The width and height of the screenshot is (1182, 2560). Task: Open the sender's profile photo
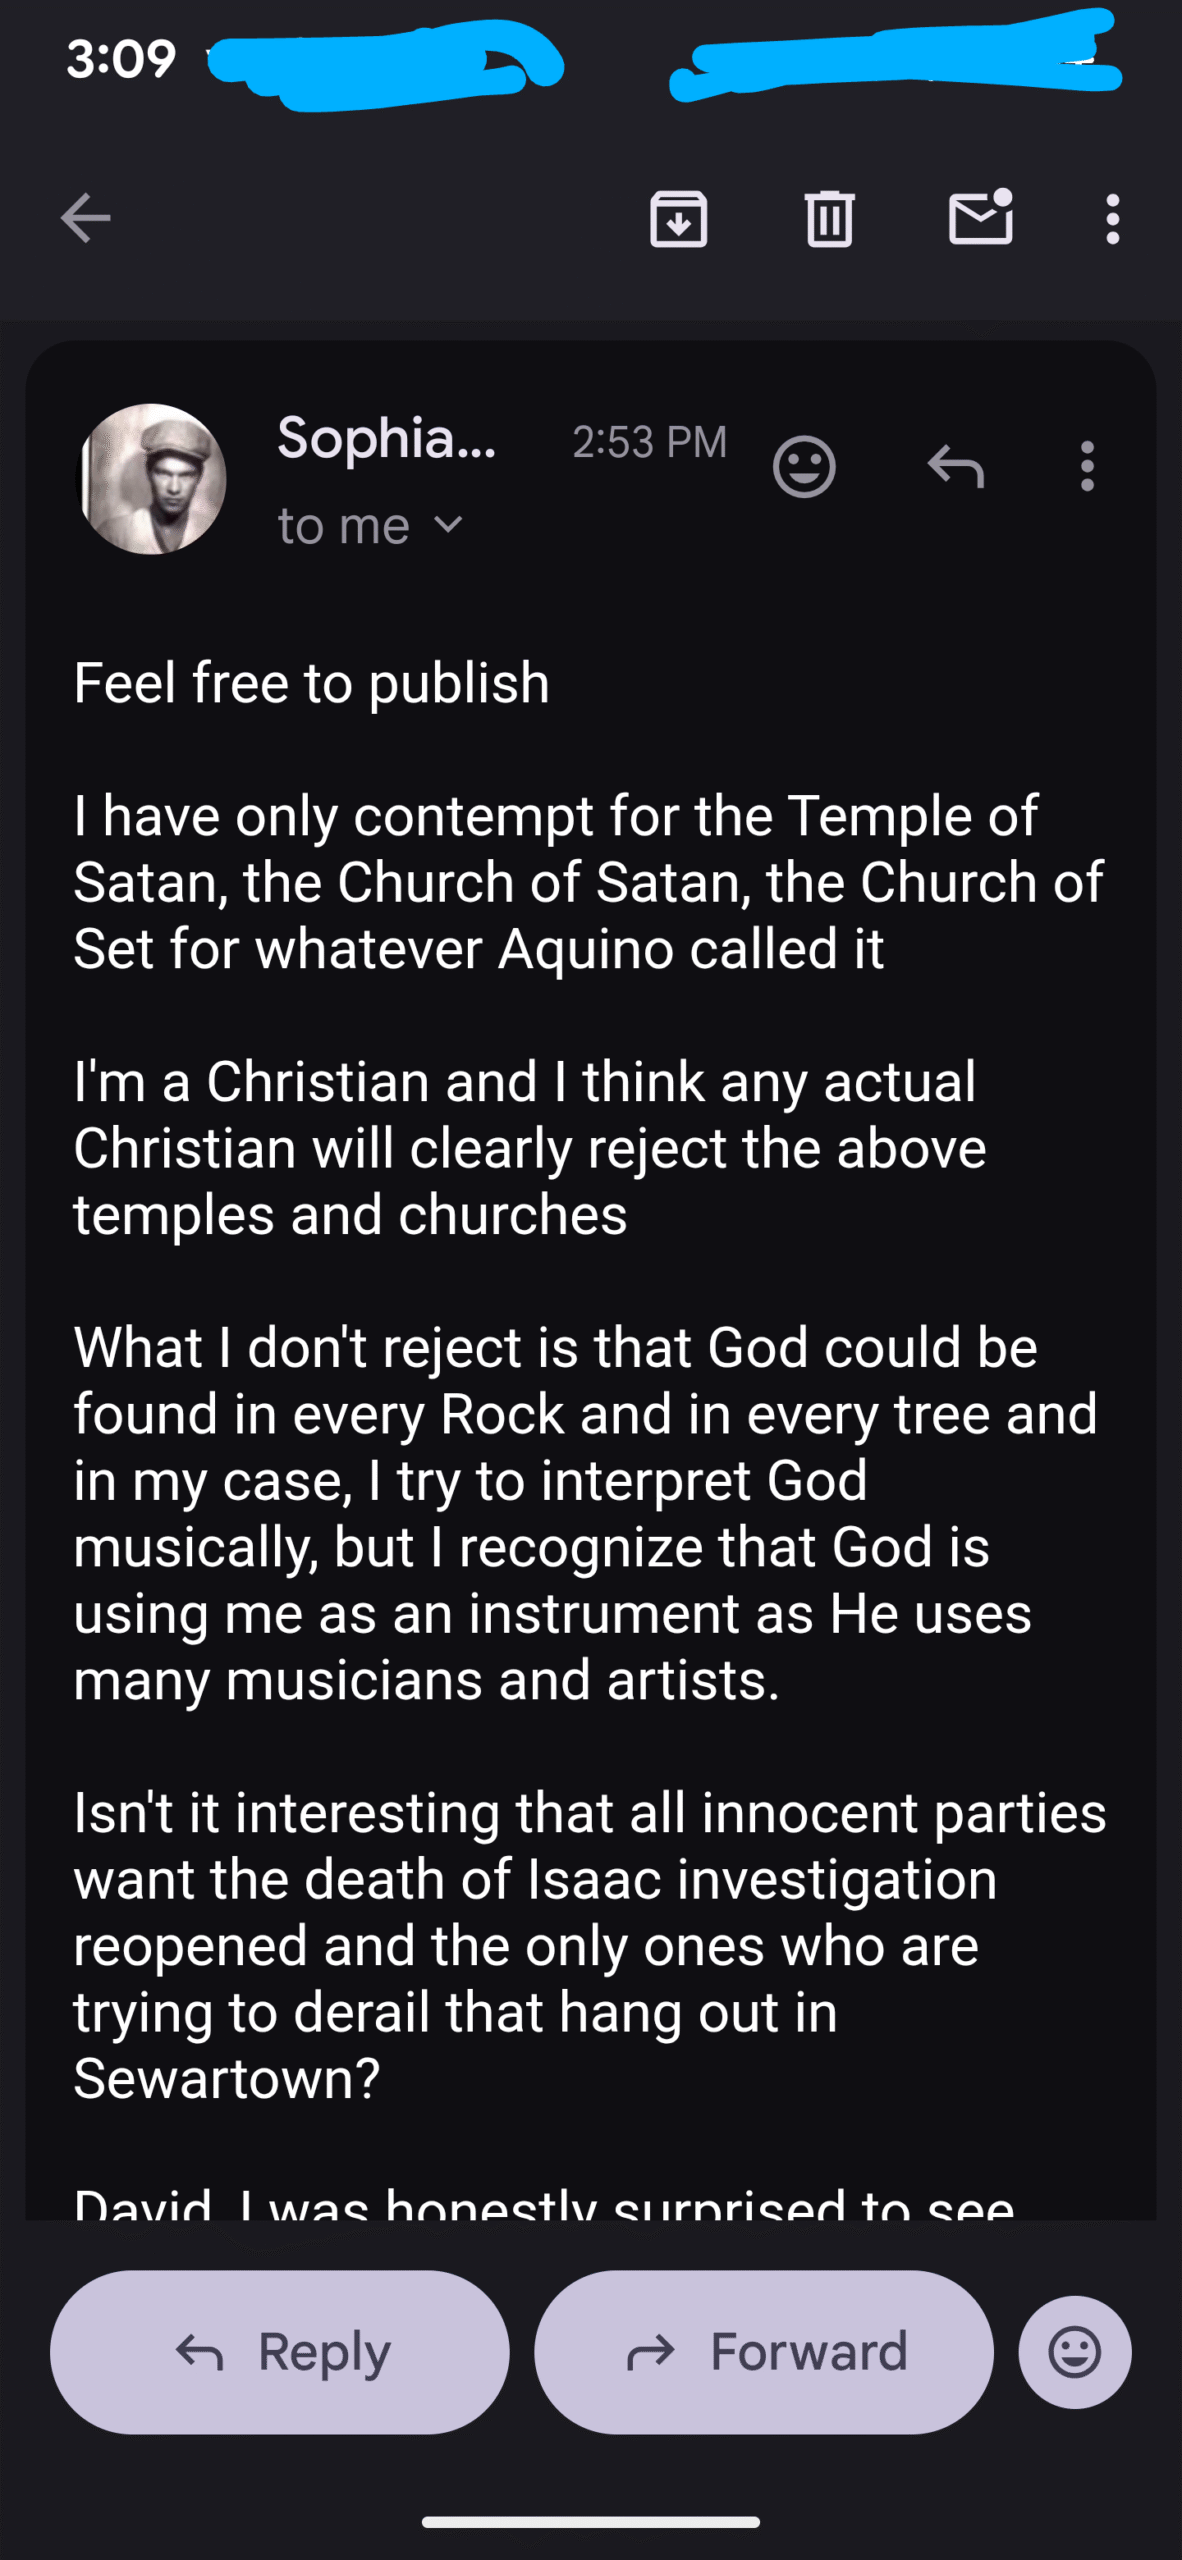(x=152, y=479)
